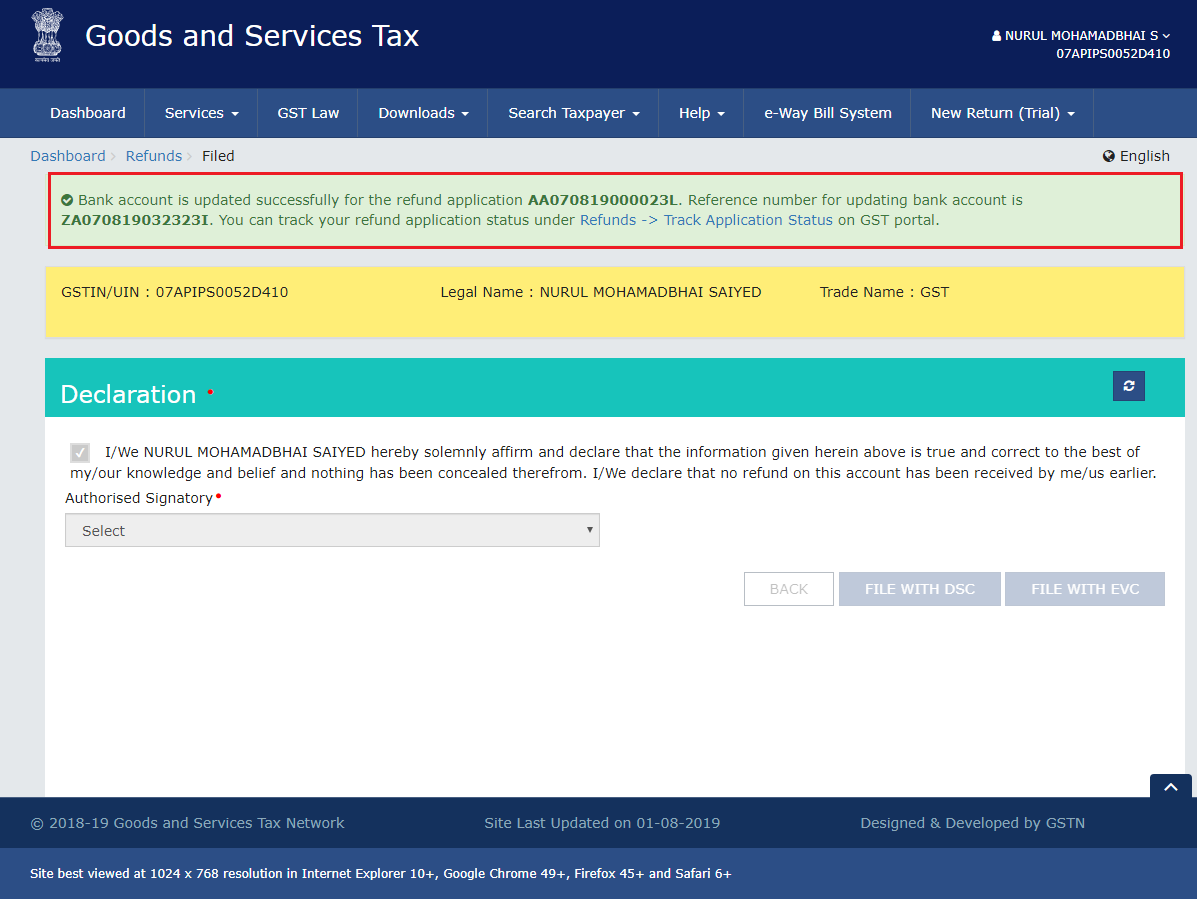1197x899 pixels.
Task: Click refund application number AA070819000023L
Action: point(603,200)
